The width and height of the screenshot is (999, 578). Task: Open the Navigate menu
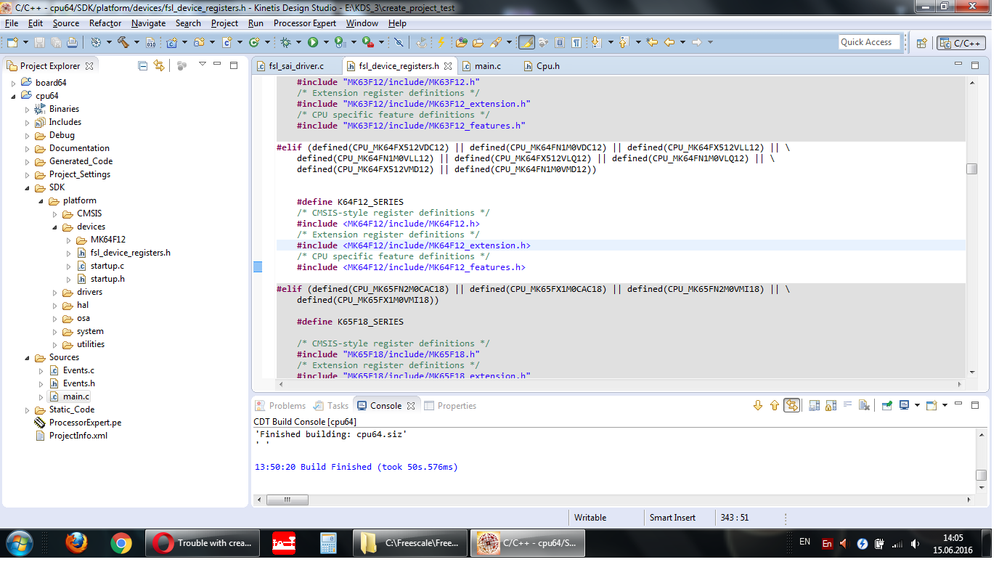click(x=148, y=23)
